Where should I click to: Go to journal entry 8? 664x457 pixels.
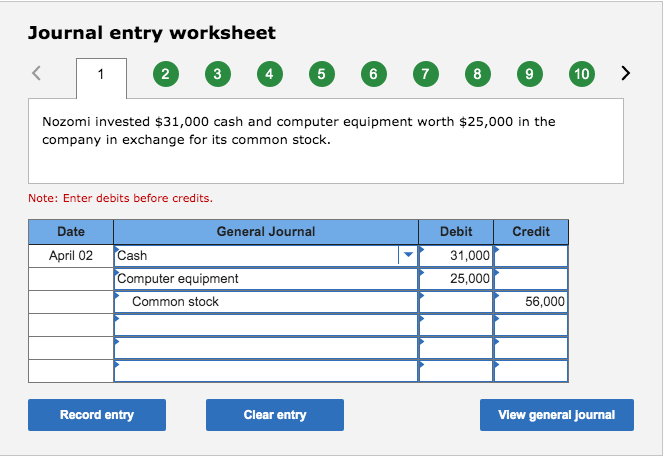click(x=478, y=74)
